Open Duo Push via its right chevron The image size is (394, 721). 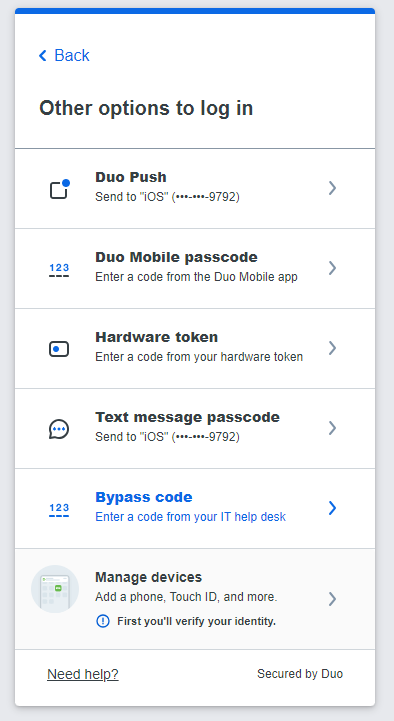332,188
